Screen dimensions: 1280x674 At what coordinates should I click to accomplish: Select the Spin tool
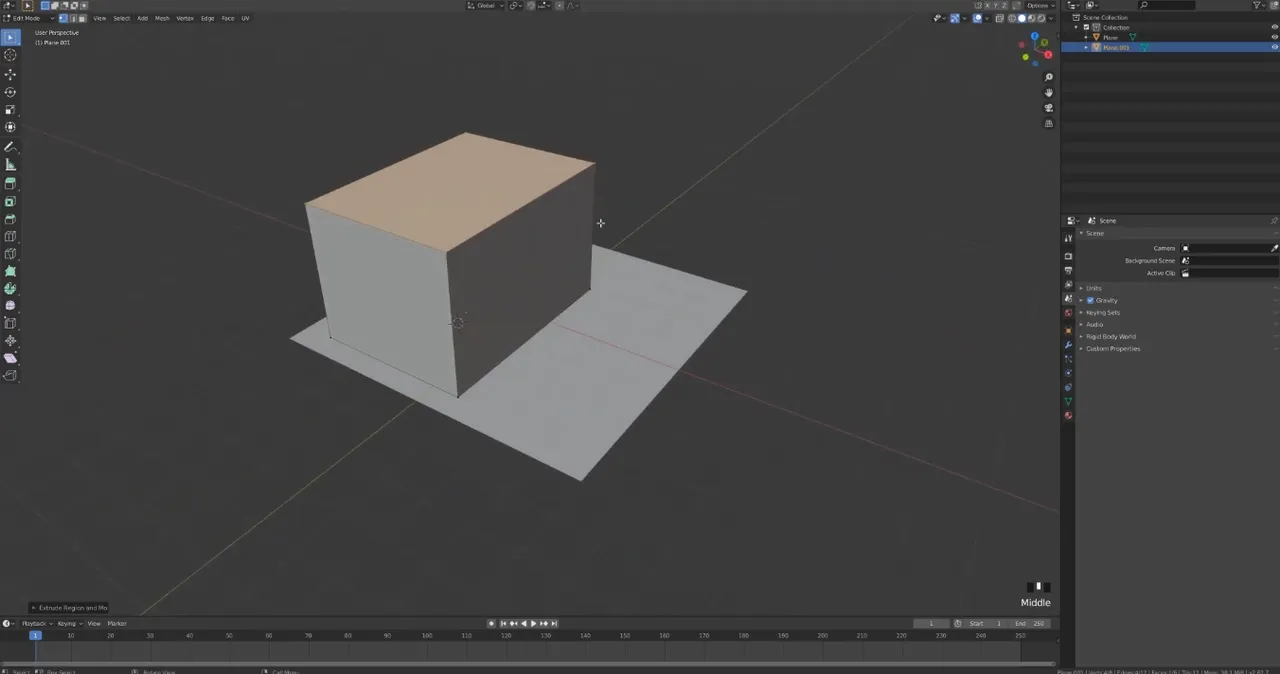(x=10, y=288)
